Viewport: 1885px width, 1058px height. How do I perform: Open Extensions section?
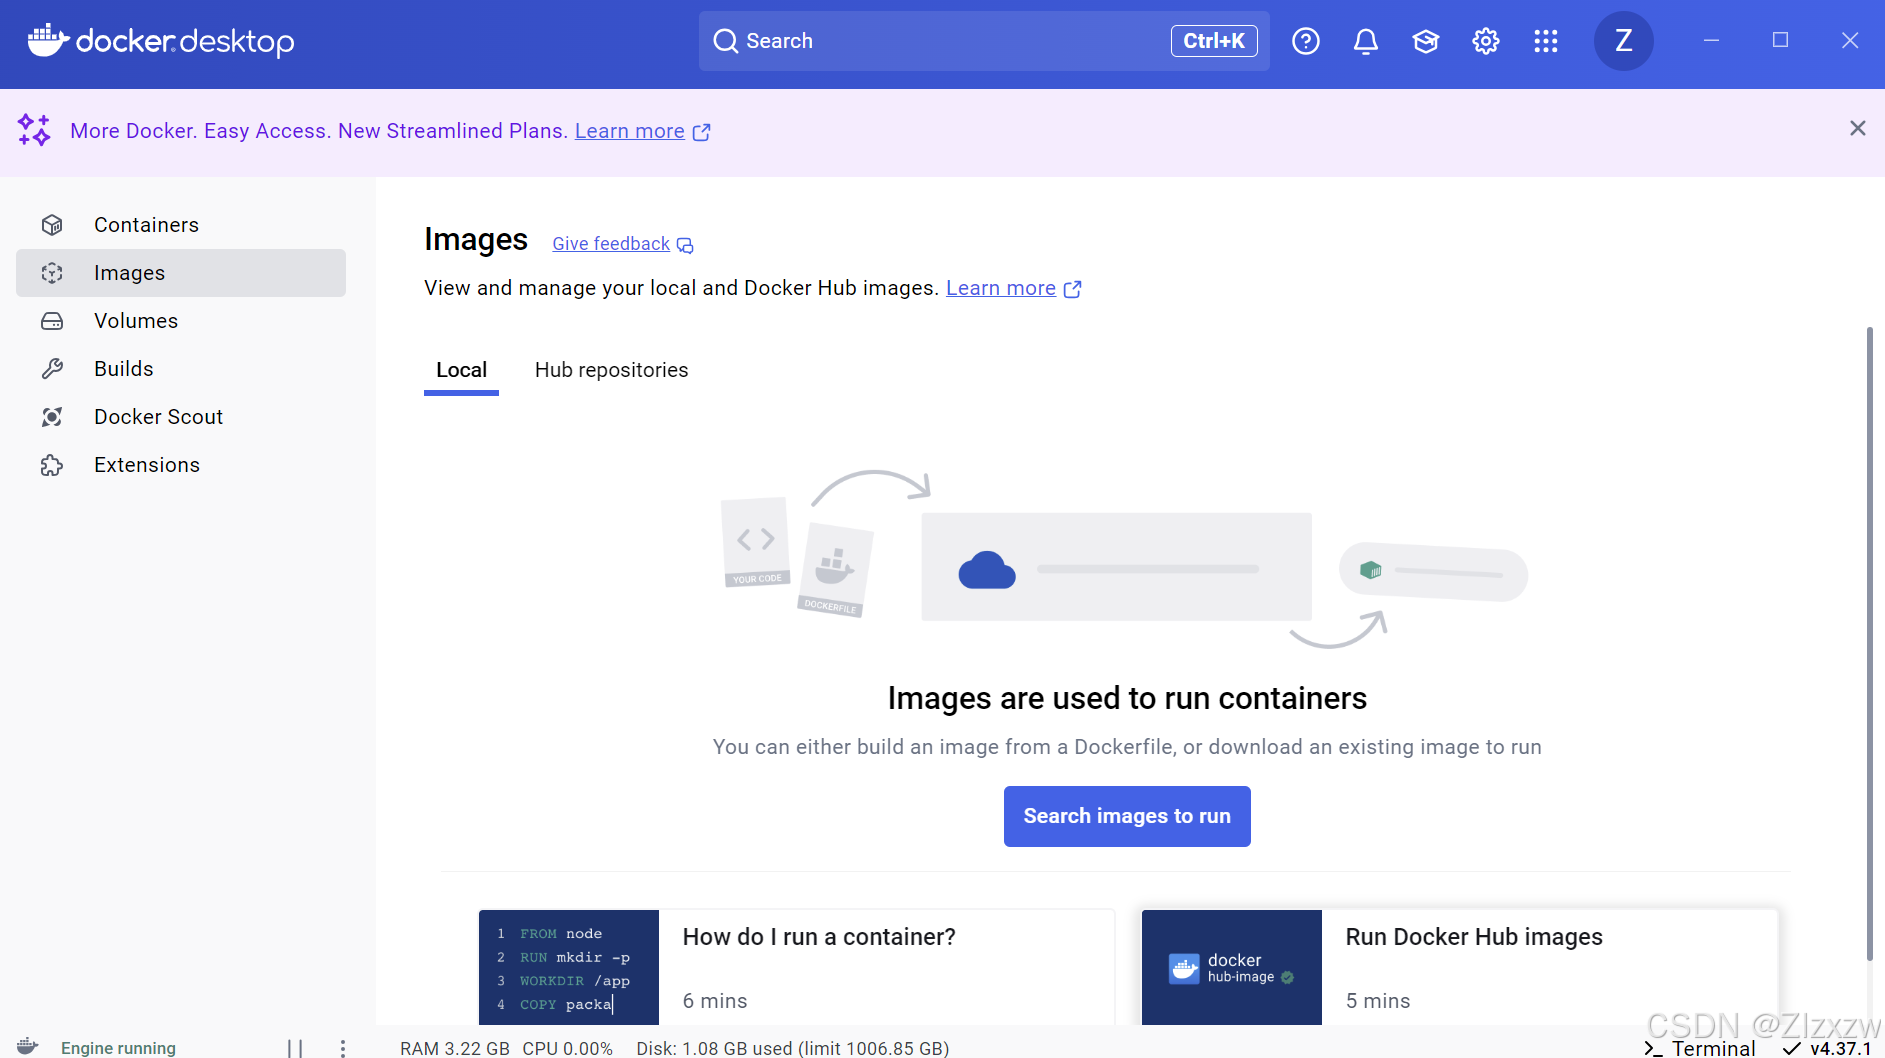(x=181, y=465)
